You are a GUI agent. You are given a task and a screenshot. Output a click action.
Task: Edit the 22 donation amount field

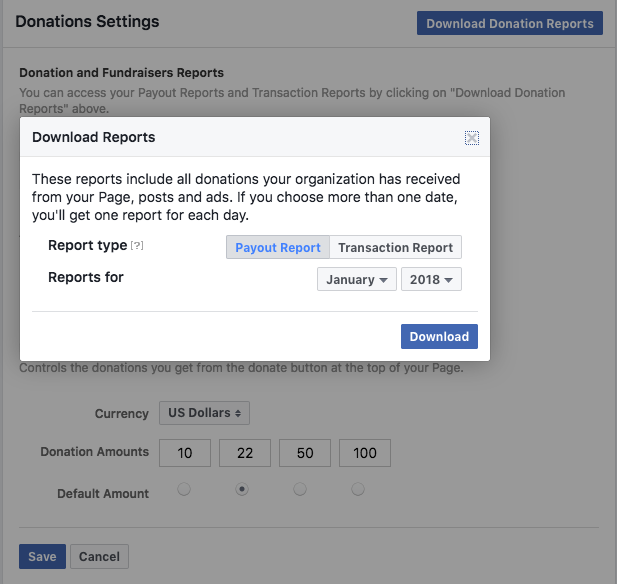tap(245, 453)
